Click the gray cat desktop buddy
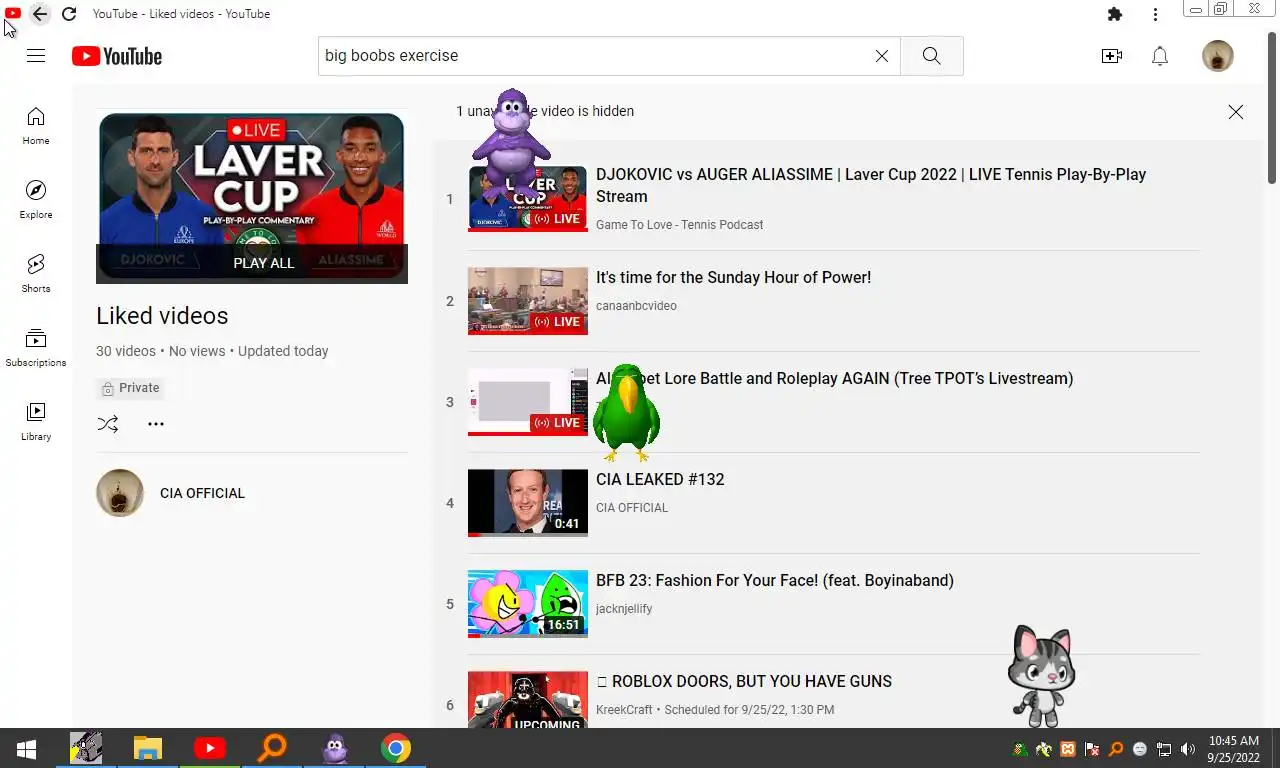The height and width of the screenshot is (768, 1280). point(1042,676)
